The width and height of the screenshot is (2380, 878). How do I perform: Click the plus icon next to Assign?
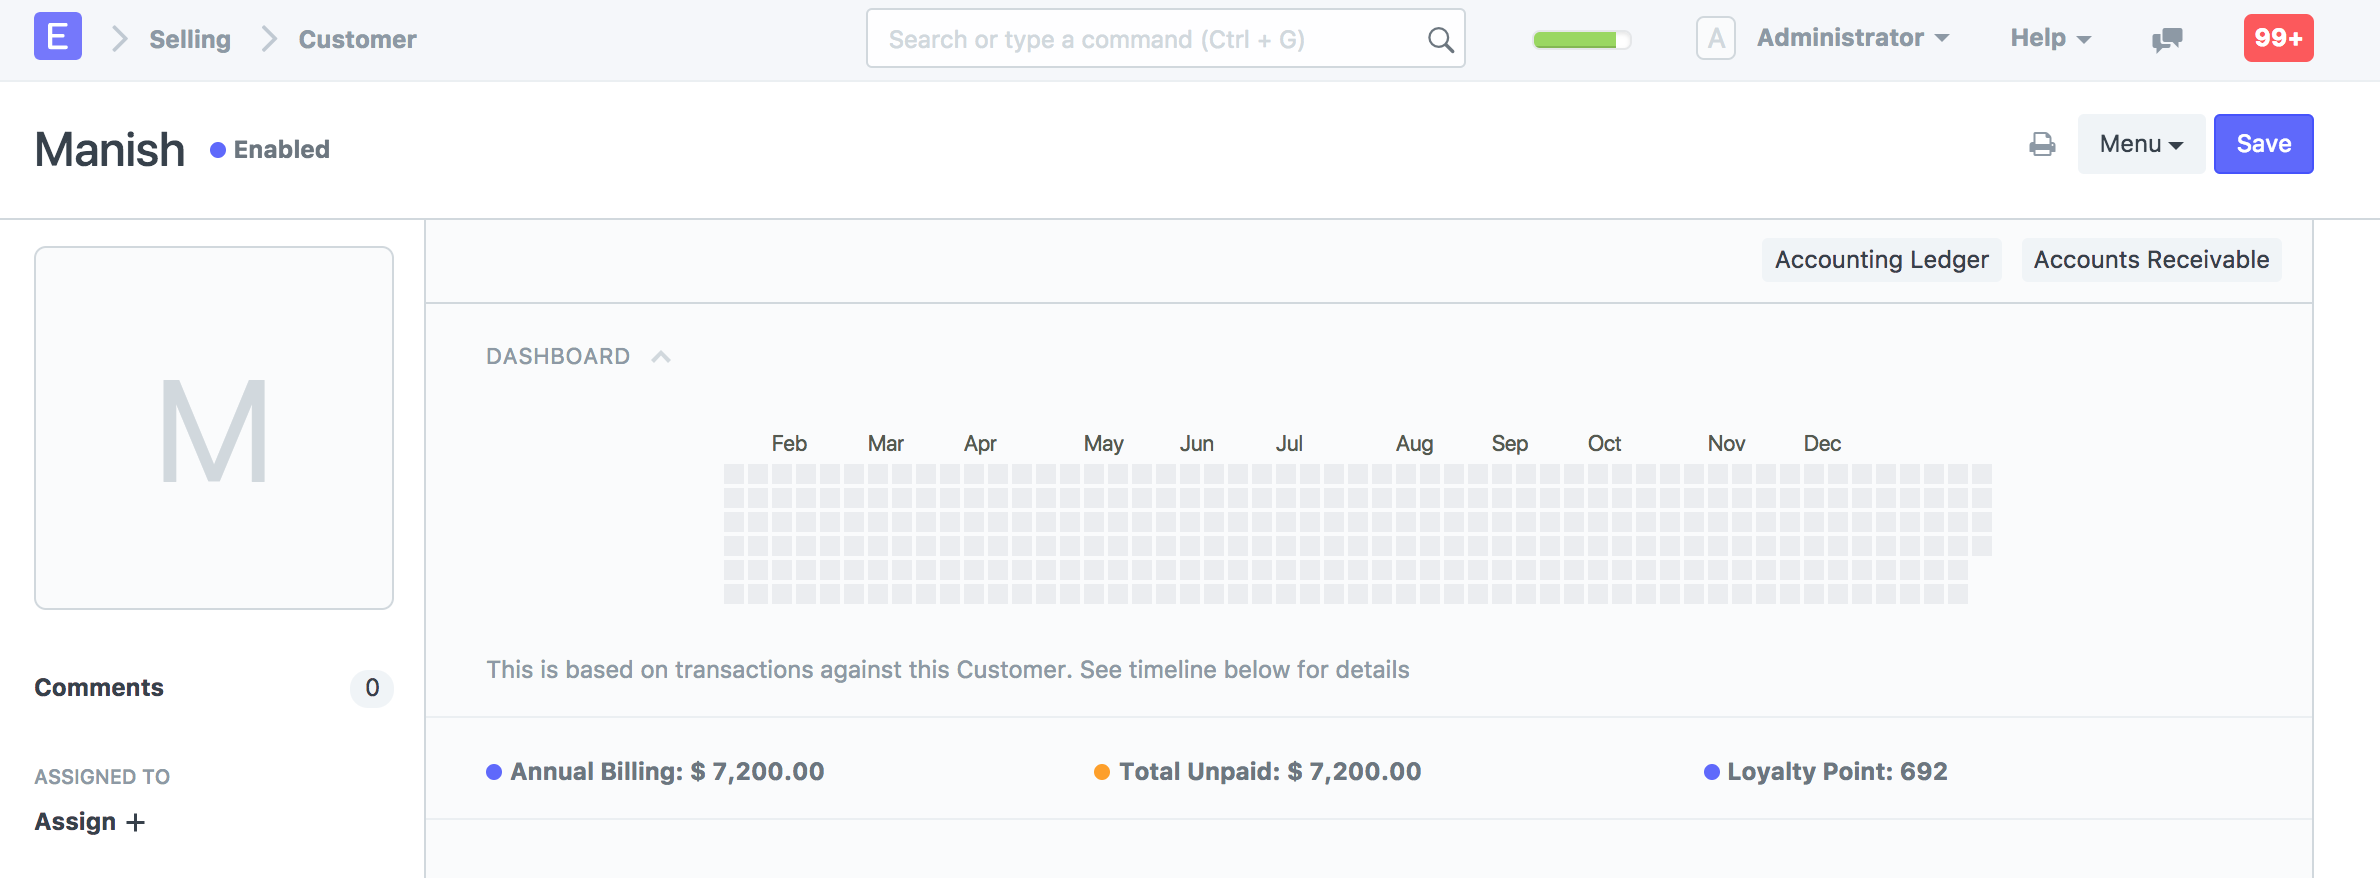pos(136,822)
